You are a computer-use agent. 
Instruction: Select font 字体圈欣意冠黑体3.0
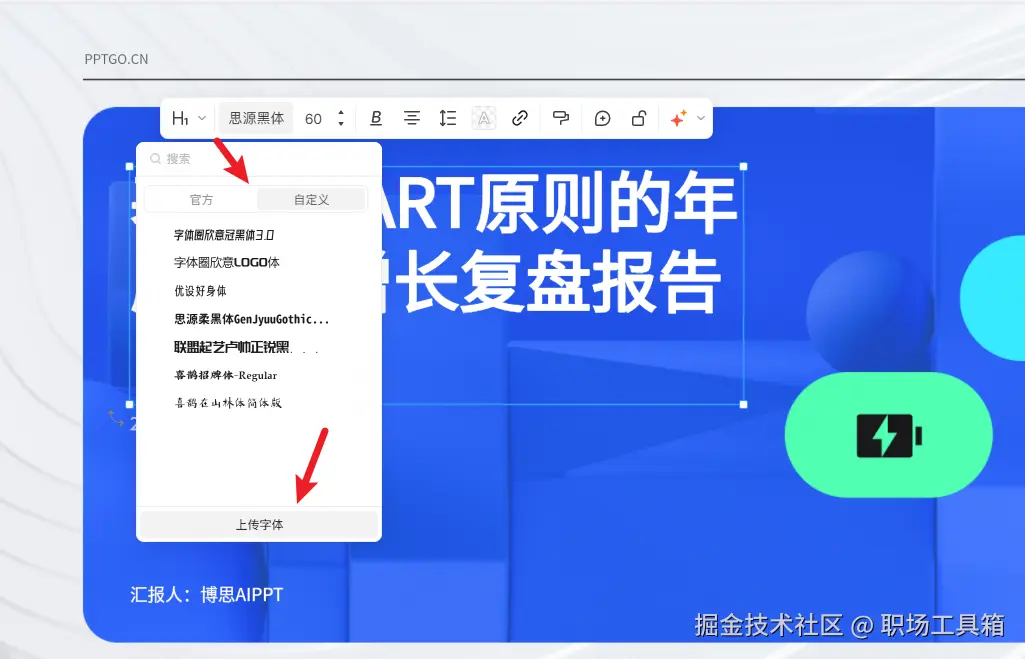pos(224,235)
